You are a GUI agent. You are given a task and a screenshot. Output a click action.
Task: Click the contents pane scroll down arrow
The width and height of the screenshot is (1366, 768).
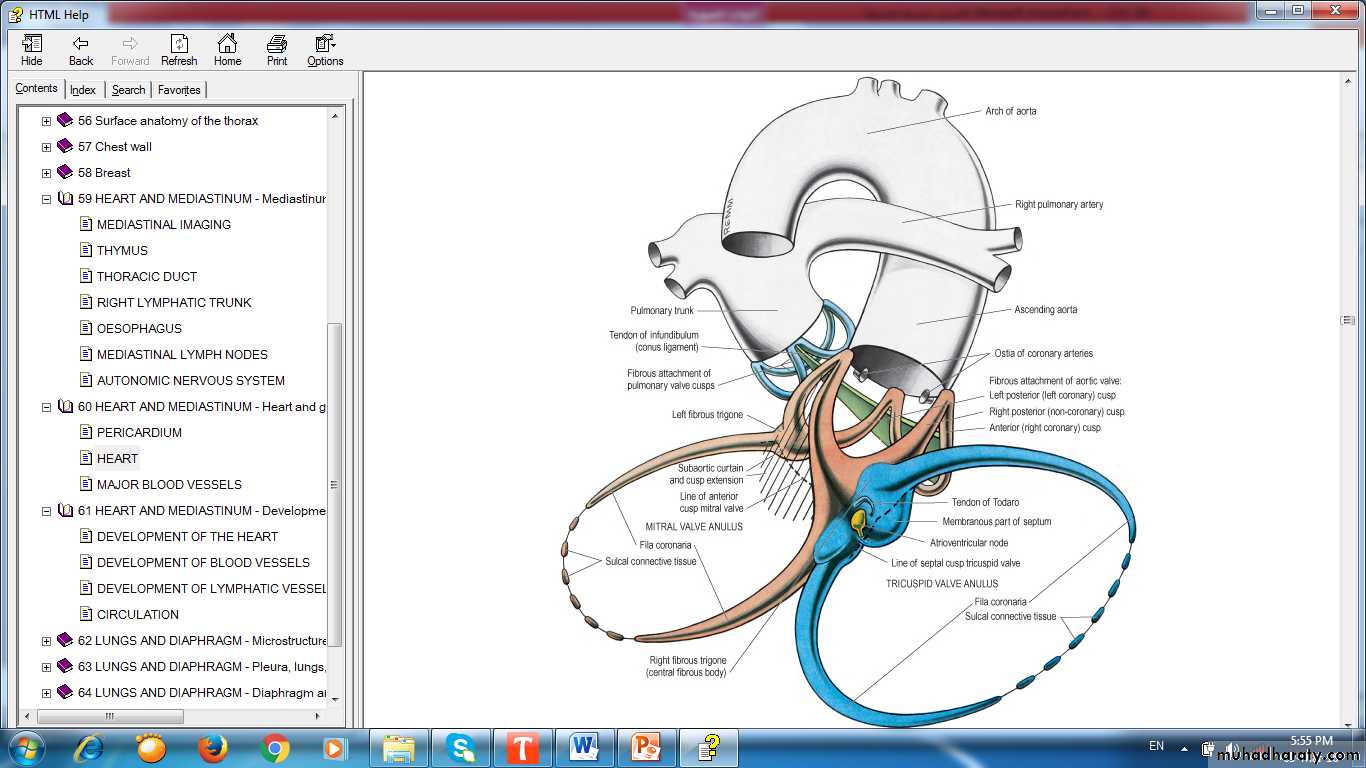pyautogui.click(x=335, y=699)
